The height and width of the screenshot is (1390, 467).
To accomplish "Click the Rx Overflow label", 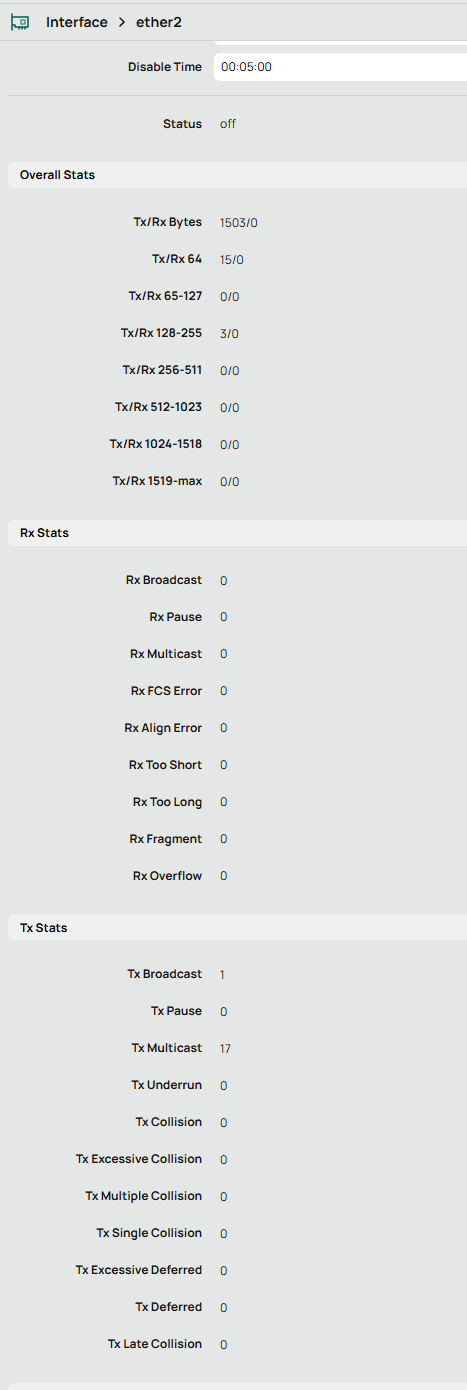I will point(167,876).
